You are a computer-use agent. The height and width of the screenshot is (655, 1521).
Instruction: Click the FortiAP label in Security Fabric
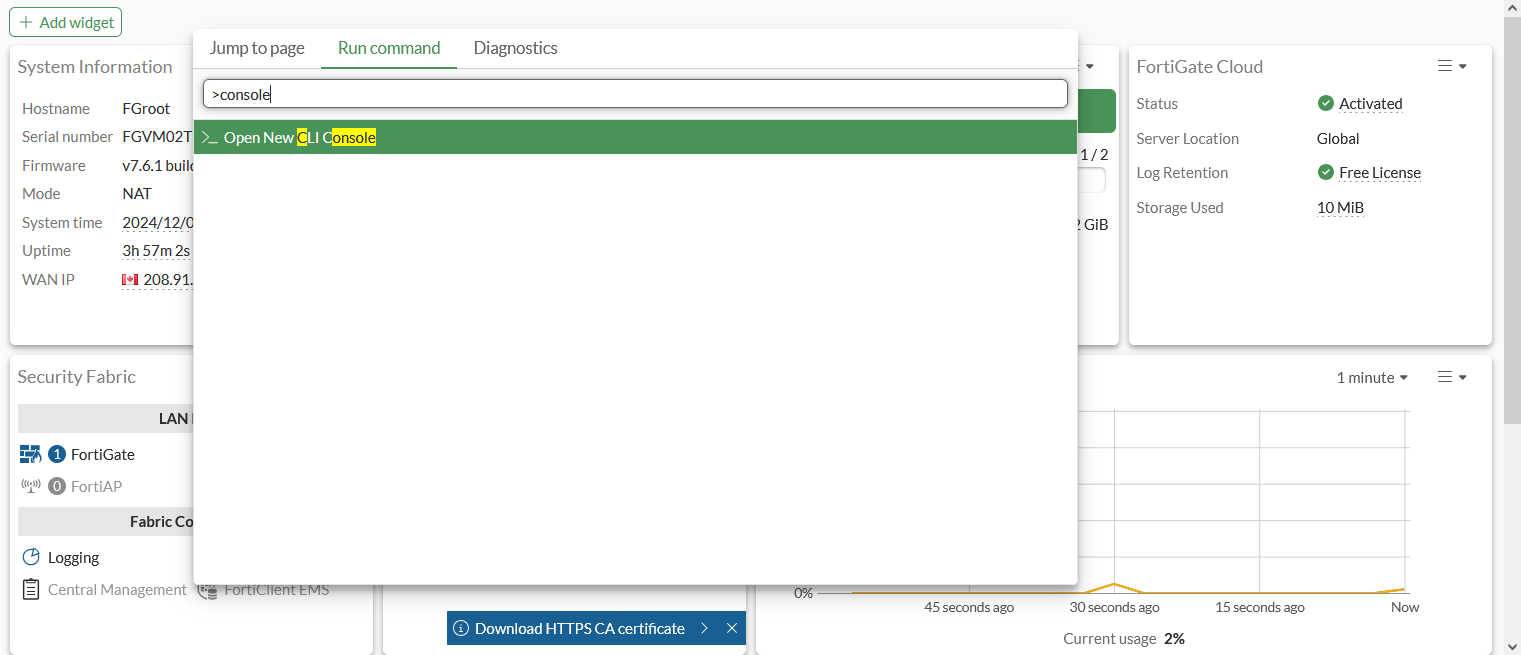click(97, 486)
